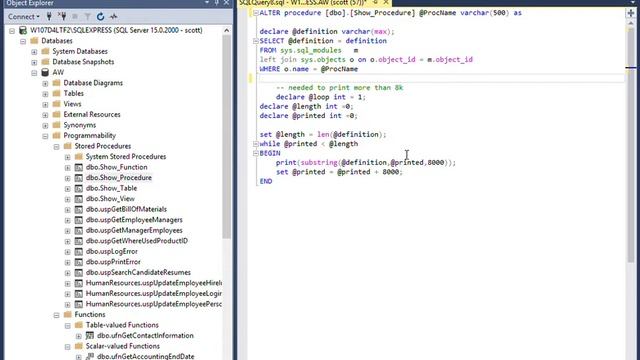Image resolution: width=640 pixels, height=360 pixels.
Task: Collapse the SELECT statement code region
Action: pyautogui.click(x=256, y=41)
